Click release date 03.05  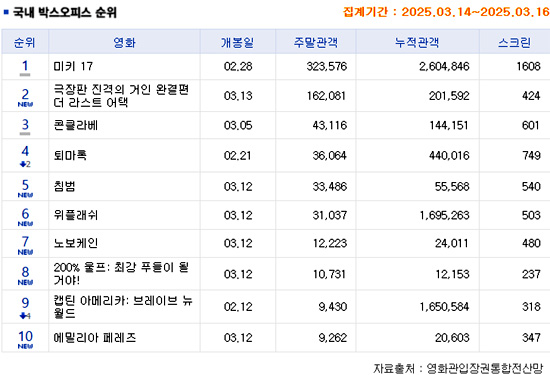(x=238, y=125)
